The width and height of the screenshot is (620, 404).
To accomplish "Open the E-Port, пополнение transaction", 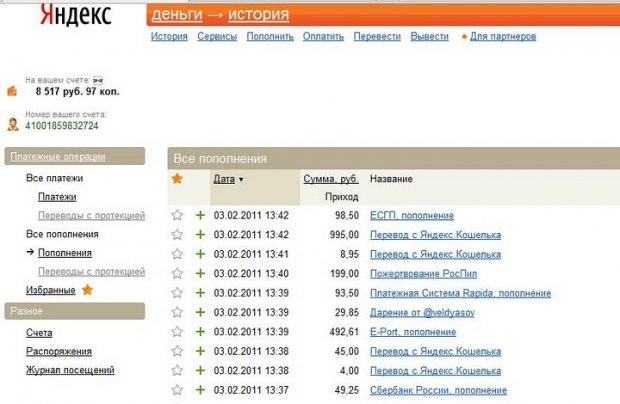I will coord(413,332).
